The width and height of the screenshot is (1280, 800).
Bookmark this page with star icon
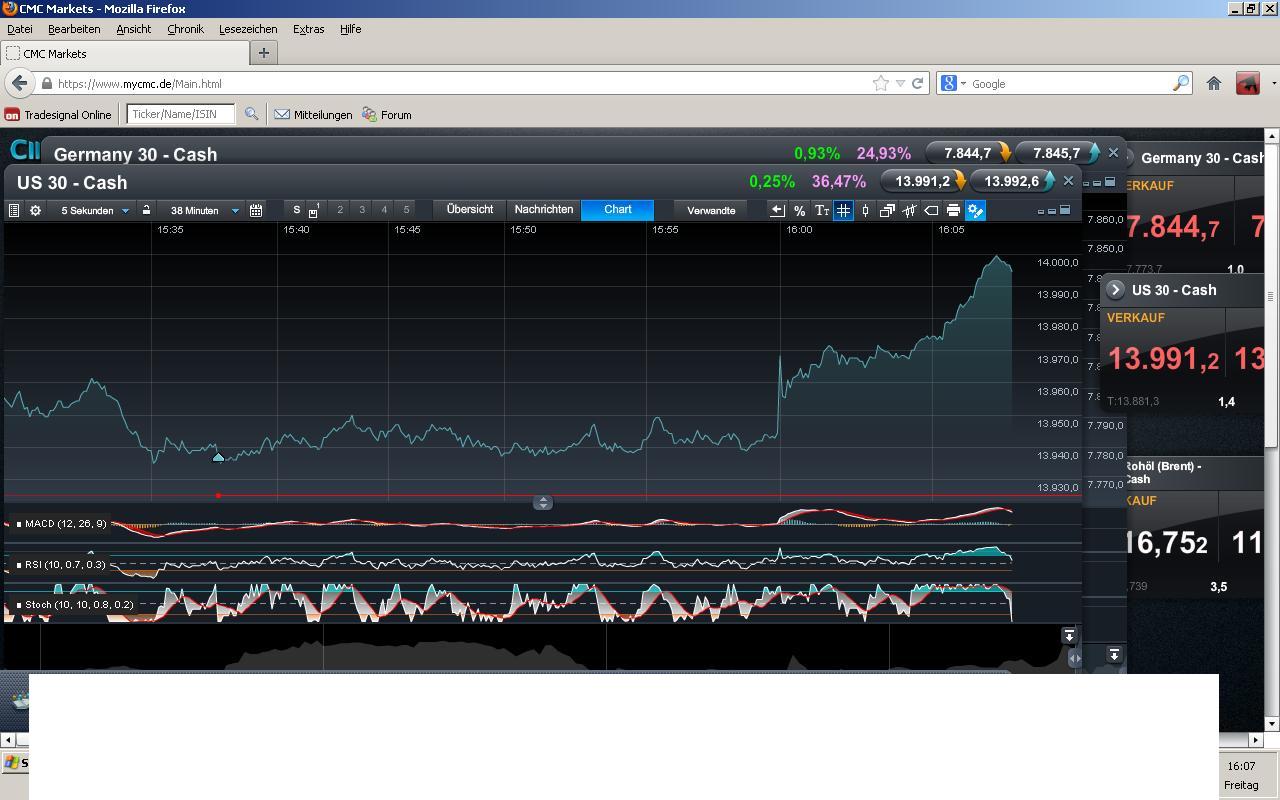pos(881,84)
